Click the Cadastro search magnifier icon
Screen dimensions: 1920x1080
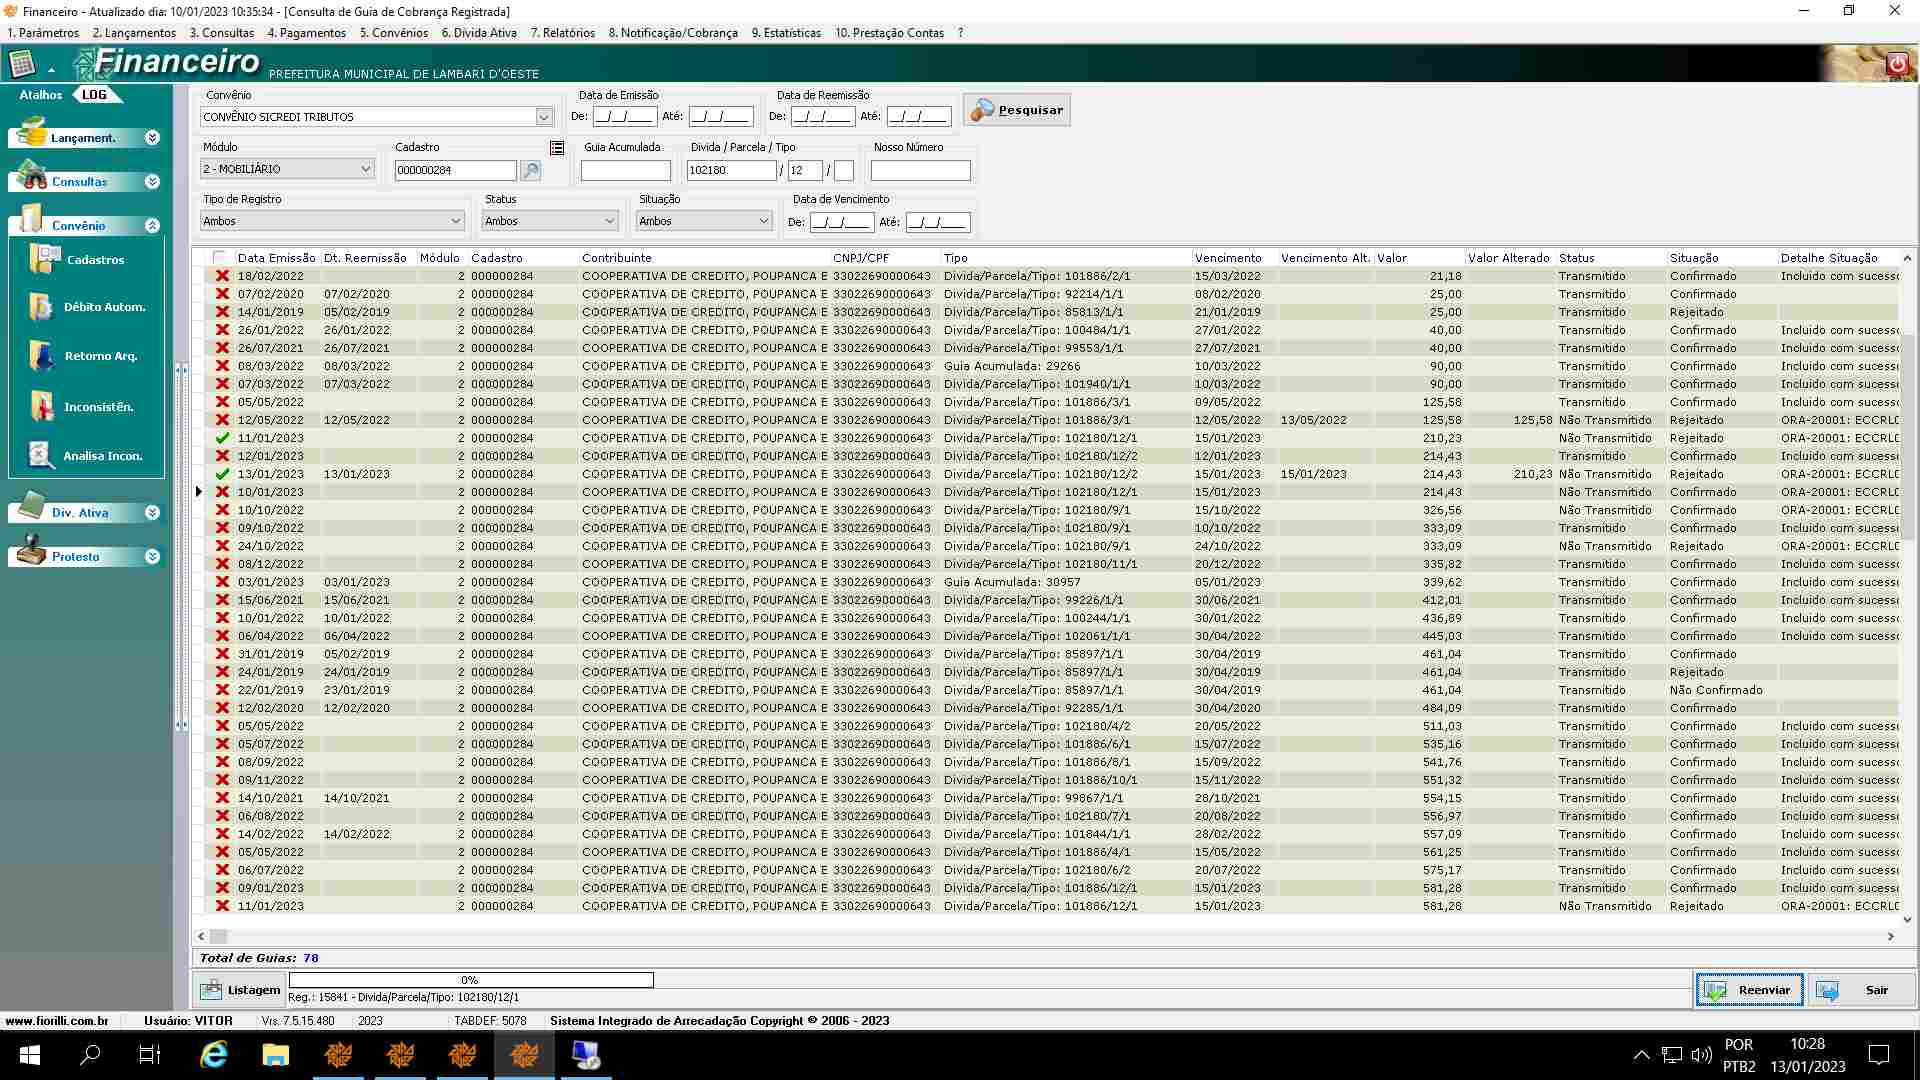(531, 170)
